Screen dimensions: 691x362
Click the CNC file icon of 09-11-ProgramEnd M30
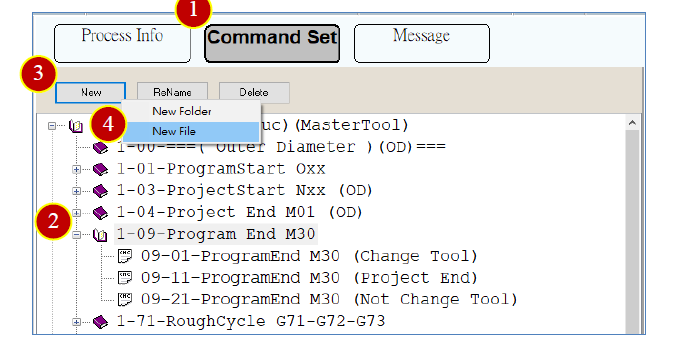(125, 278)
